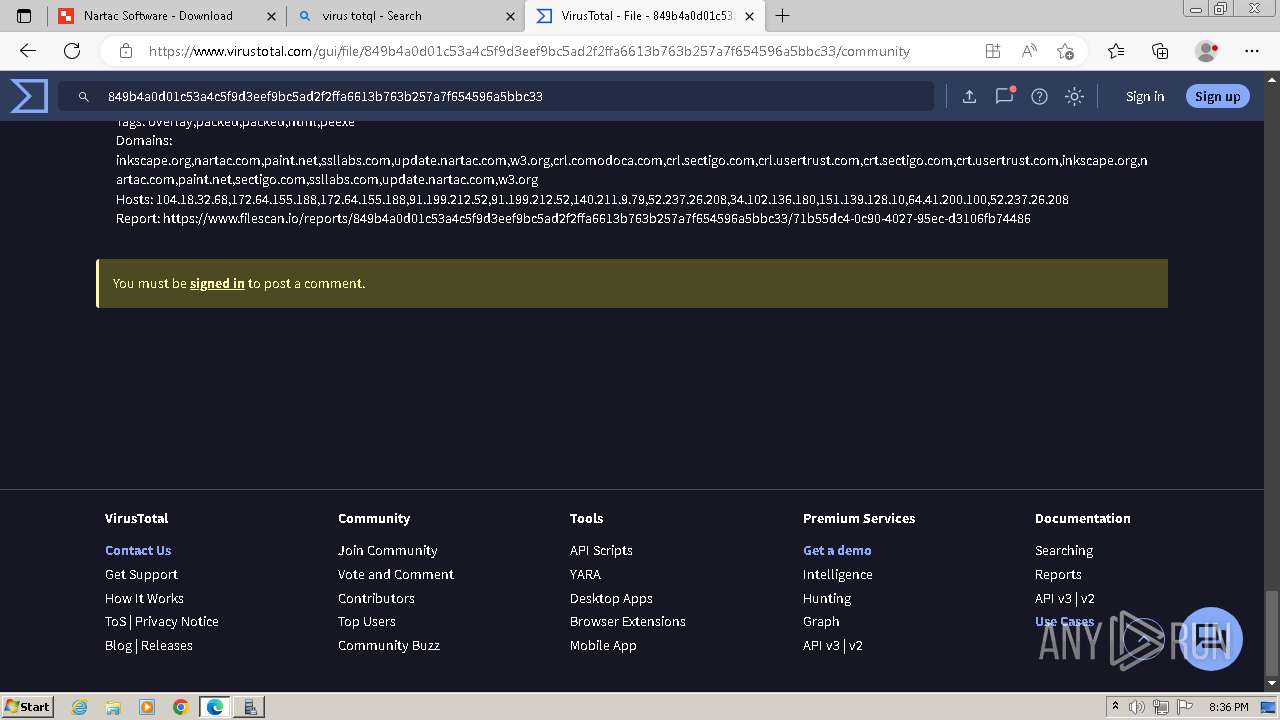
Task: Close the Nartac Software tab
Action: pos(271,16)
